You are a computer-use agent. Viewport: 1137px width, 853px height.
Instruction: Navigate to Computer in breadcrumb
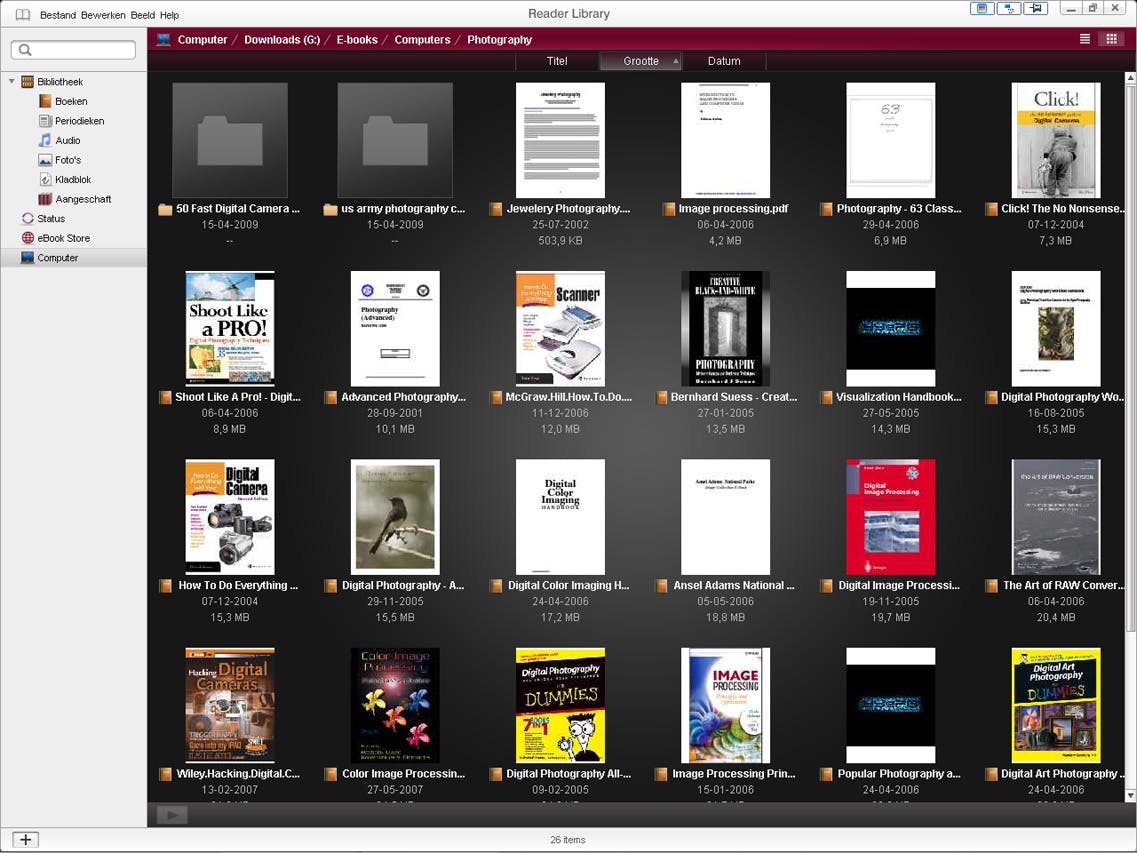202,40
